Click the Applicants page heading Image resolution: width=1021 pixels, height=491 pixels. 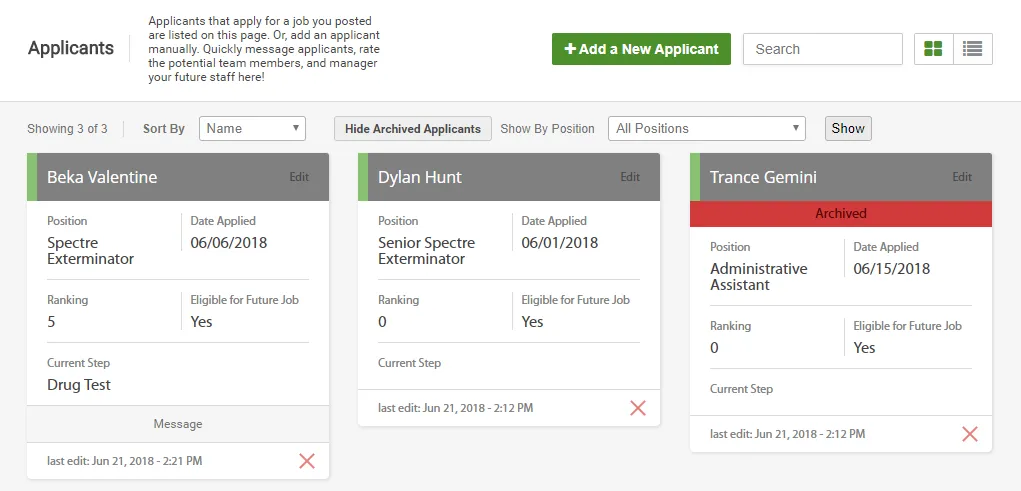71,48
